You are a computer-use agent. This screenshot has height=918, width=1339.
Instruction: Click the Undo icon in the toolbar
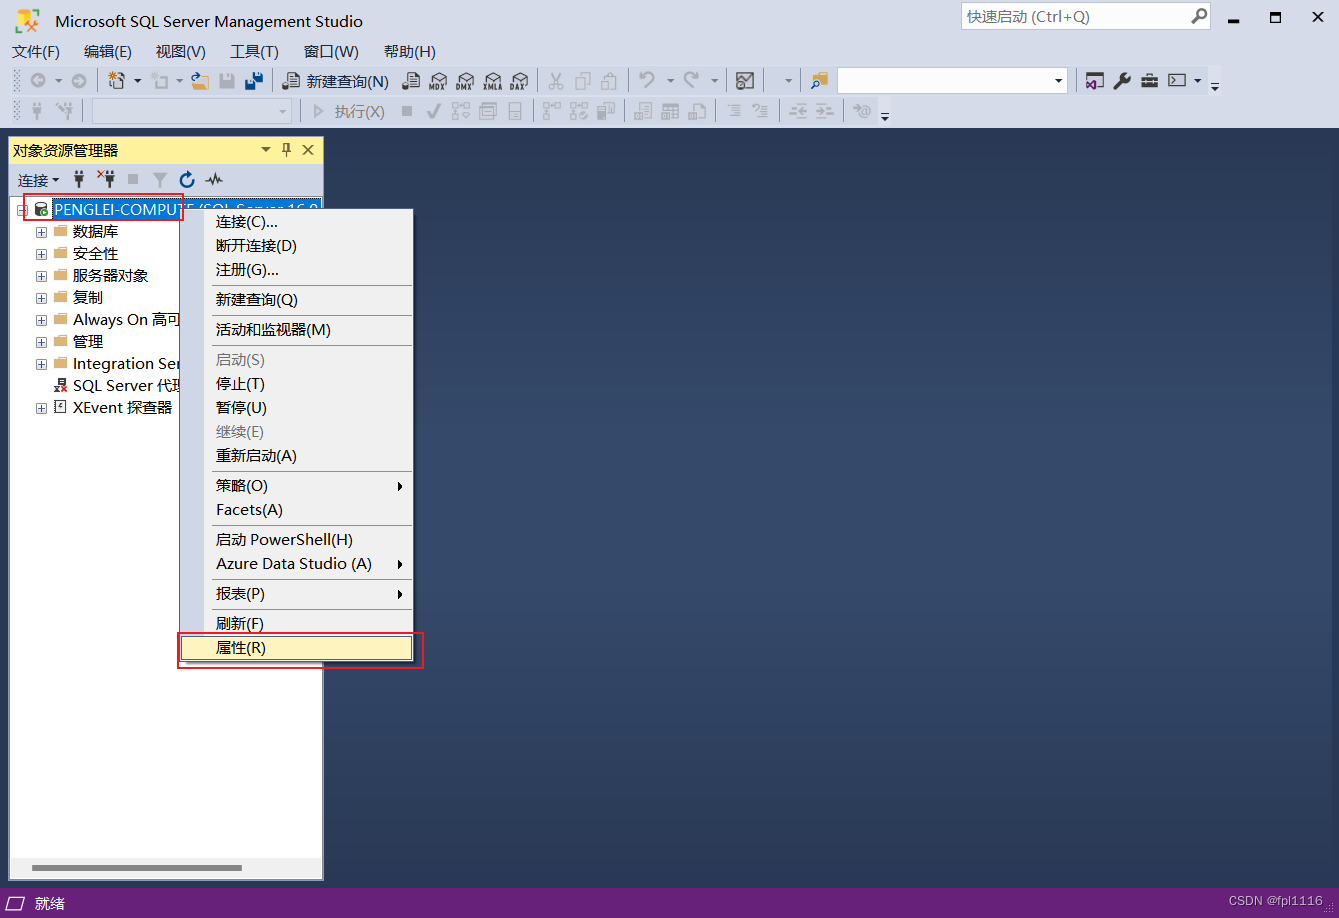(x=648, y=81)
